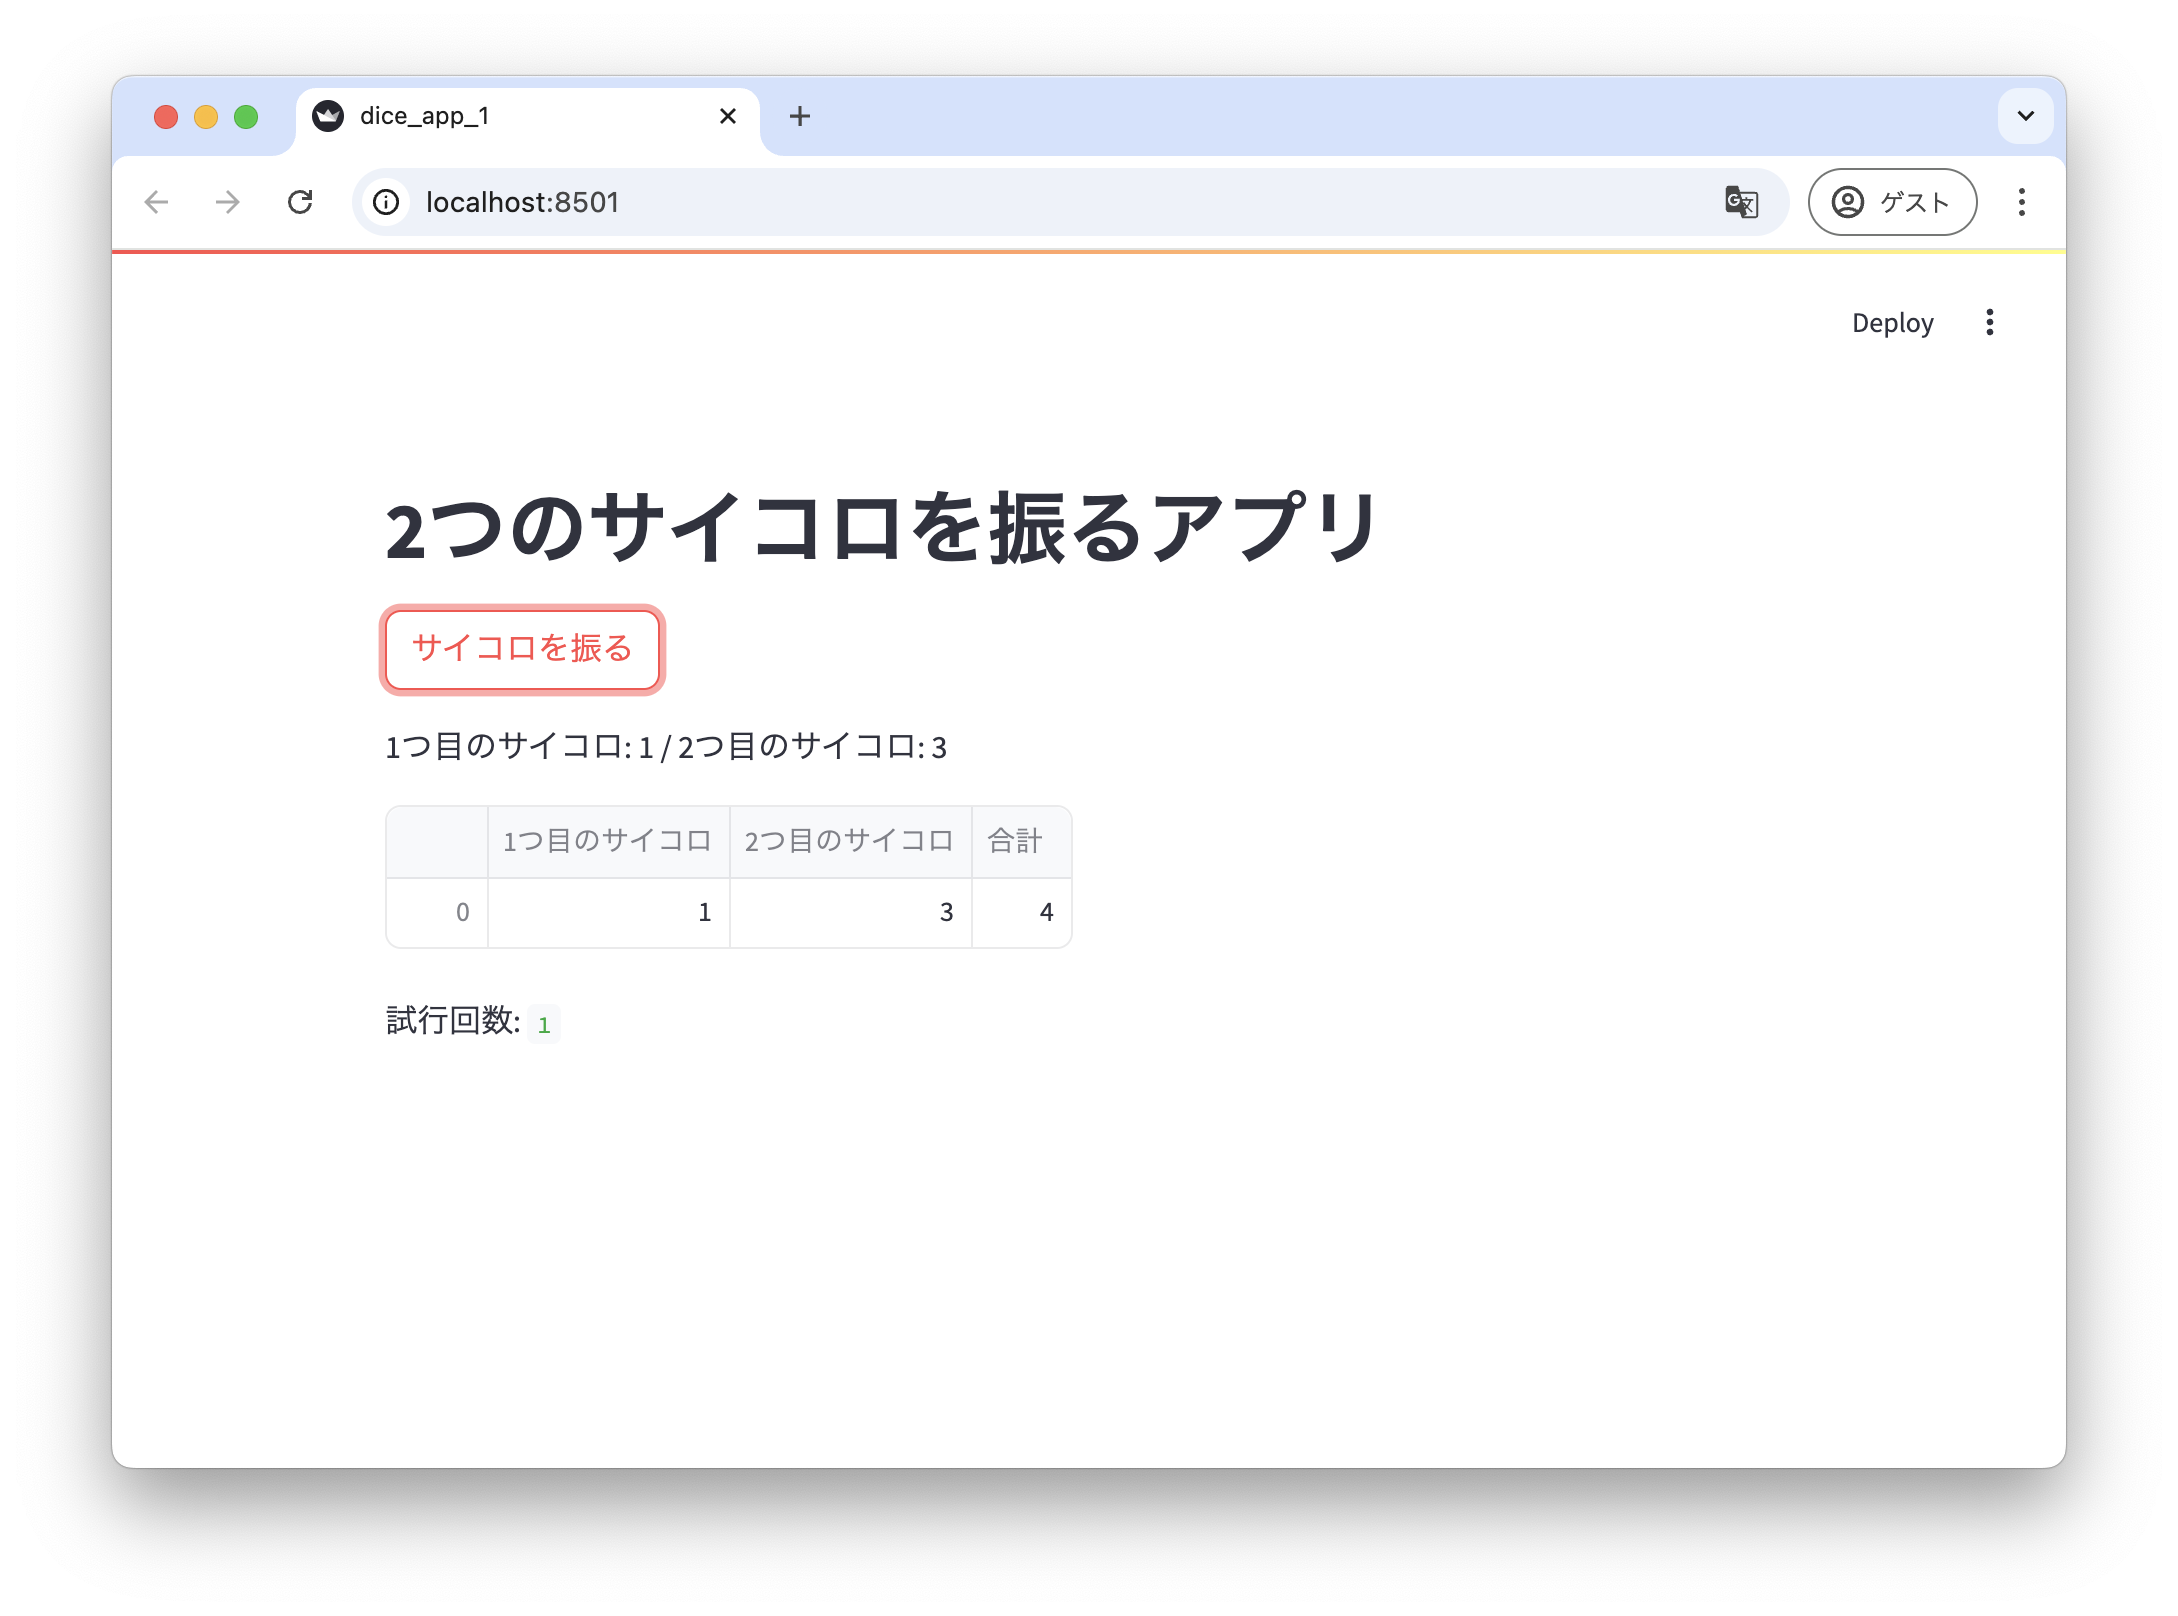Select the table cell showing 4
The height and width of the screenshot is (1616, 2178).
[x=1046, y=911]
